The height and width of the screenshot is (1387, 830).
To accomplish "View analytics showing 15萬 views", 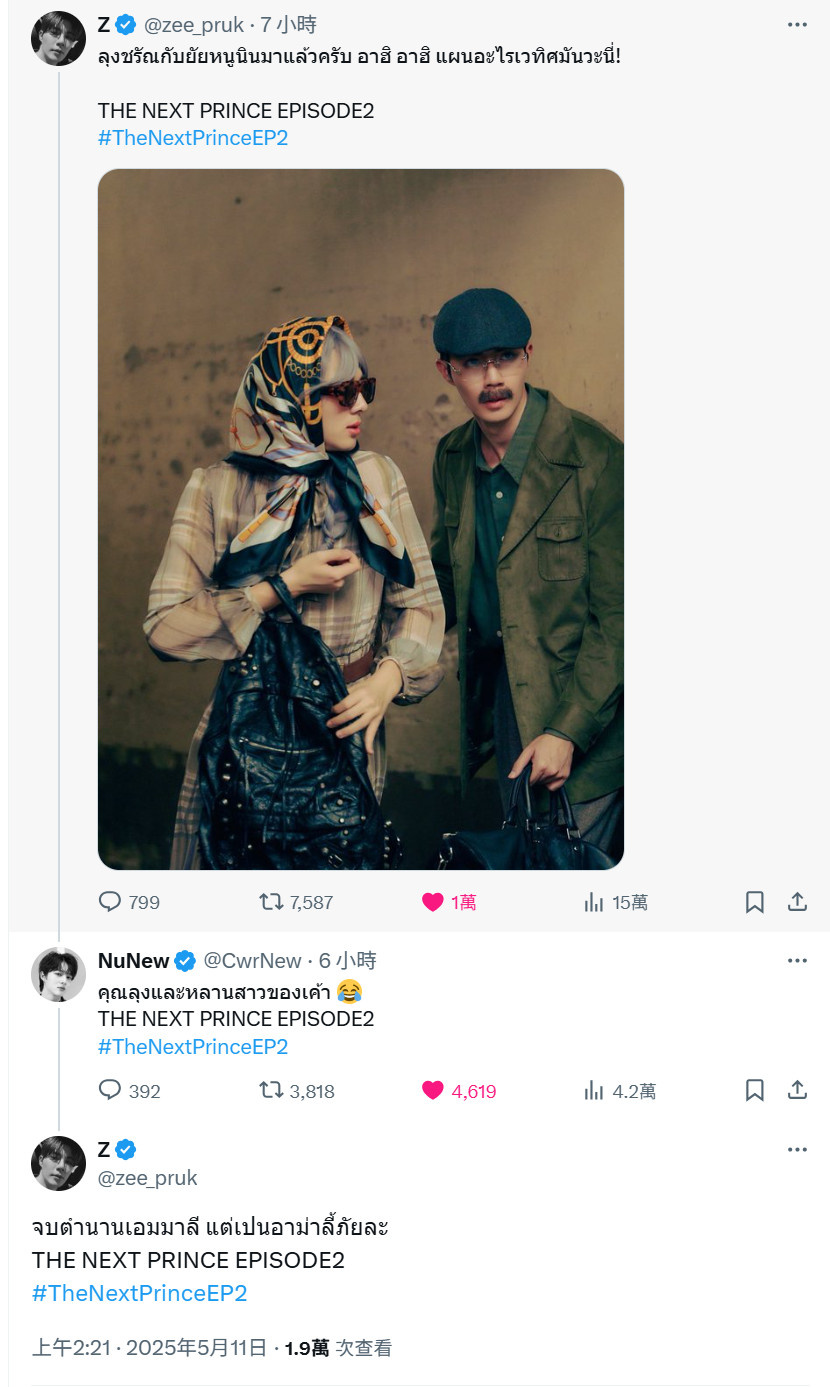I will tap(615, 902).
